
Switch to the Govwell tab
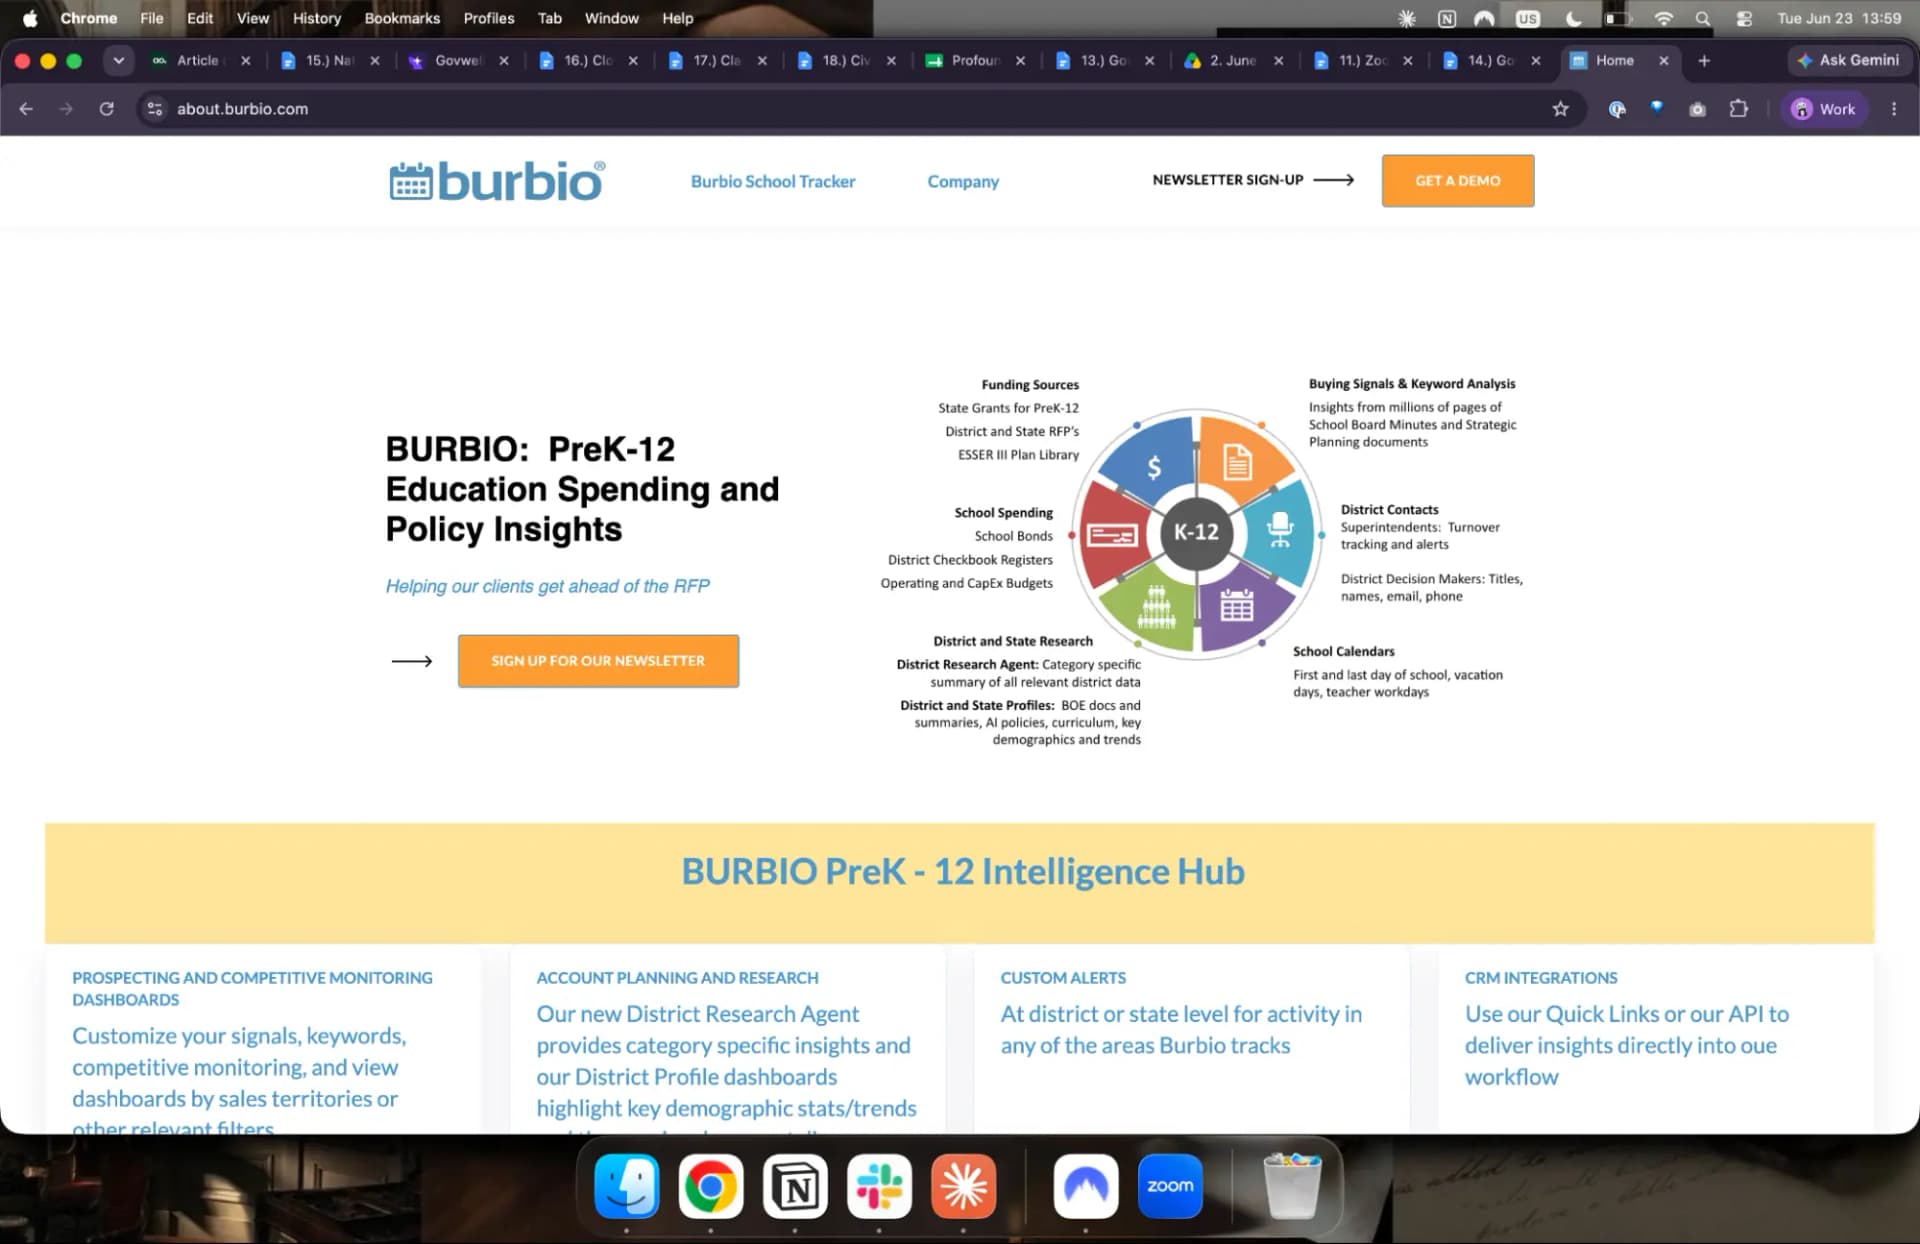458,61
